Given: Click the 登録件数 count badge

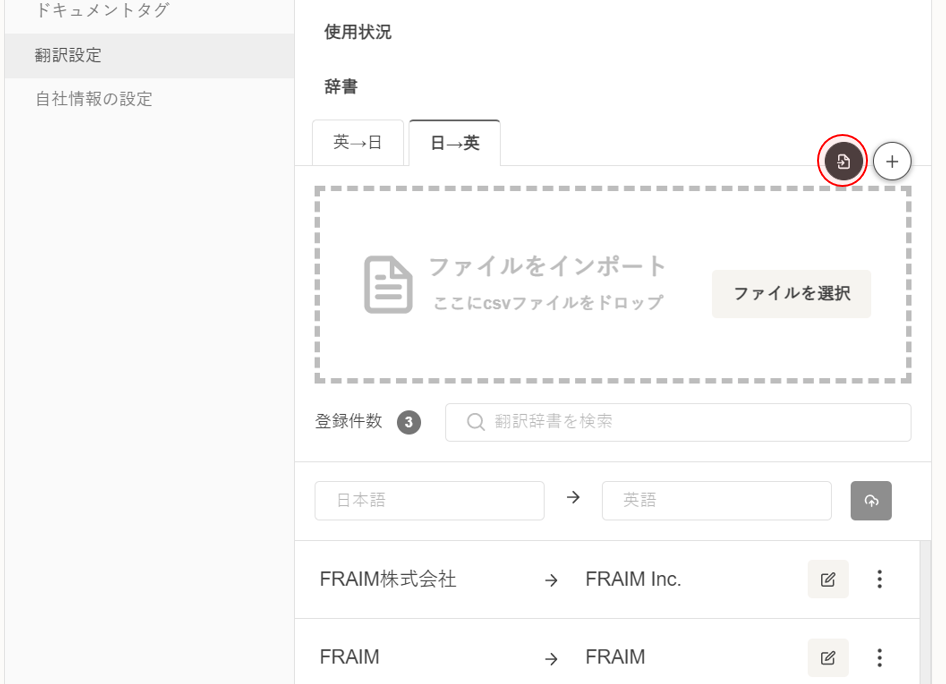Looking at the screenshot, I should [x=408, y=423].
